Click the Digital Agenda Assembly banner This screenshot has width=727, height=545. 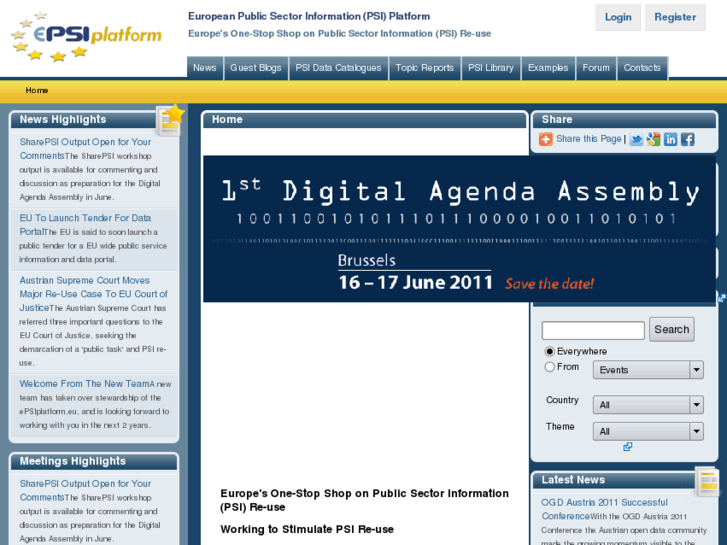click(459, 229)
